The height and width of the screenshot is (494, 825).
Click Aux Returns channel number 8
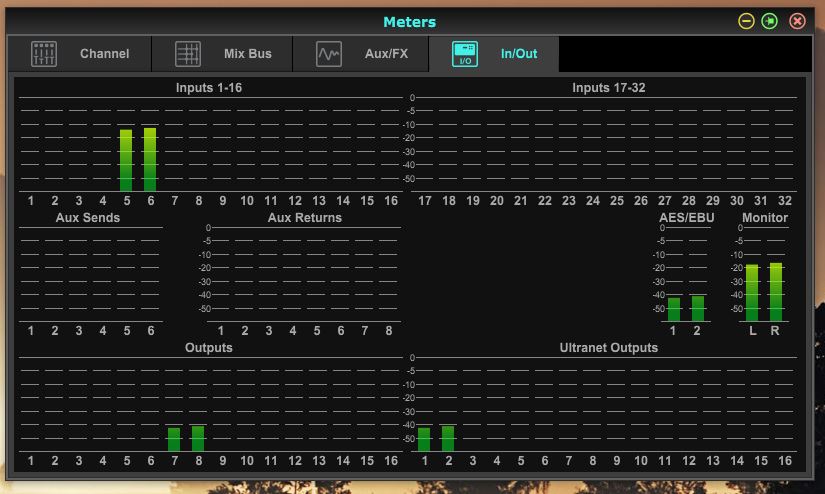pyautogui.click(x=389, y=331)
